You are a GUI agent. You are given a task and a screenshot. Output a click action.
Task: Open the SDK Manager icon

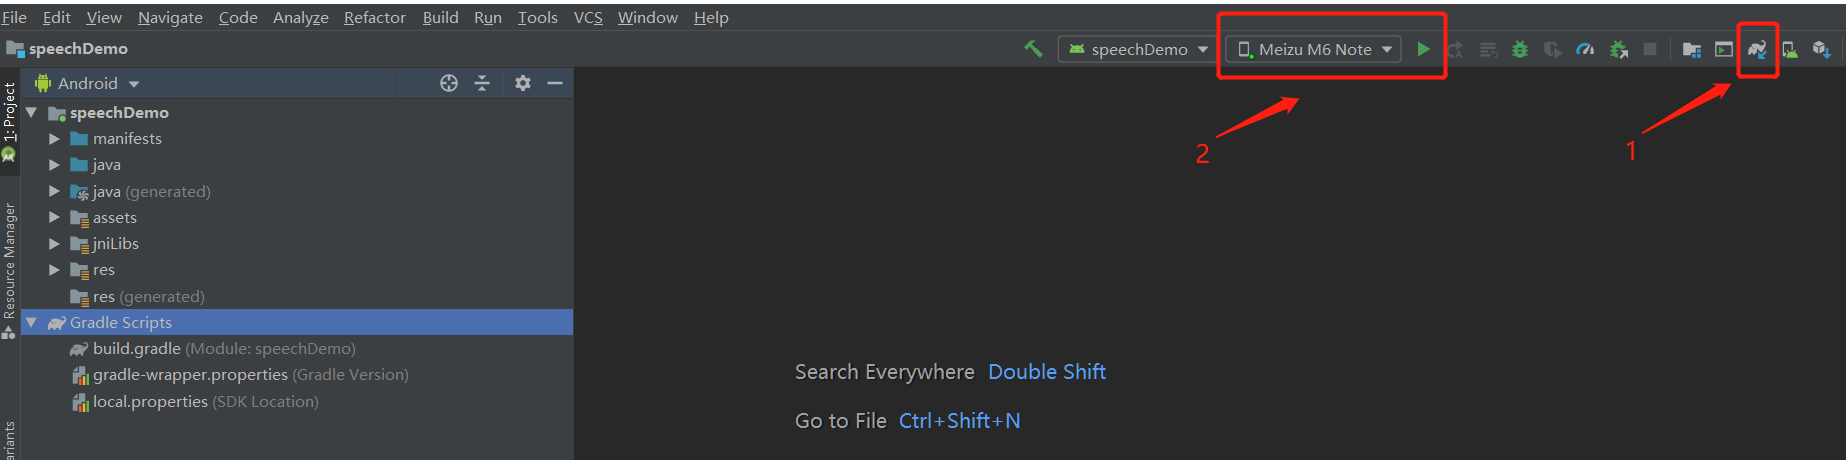[1821, 49]
